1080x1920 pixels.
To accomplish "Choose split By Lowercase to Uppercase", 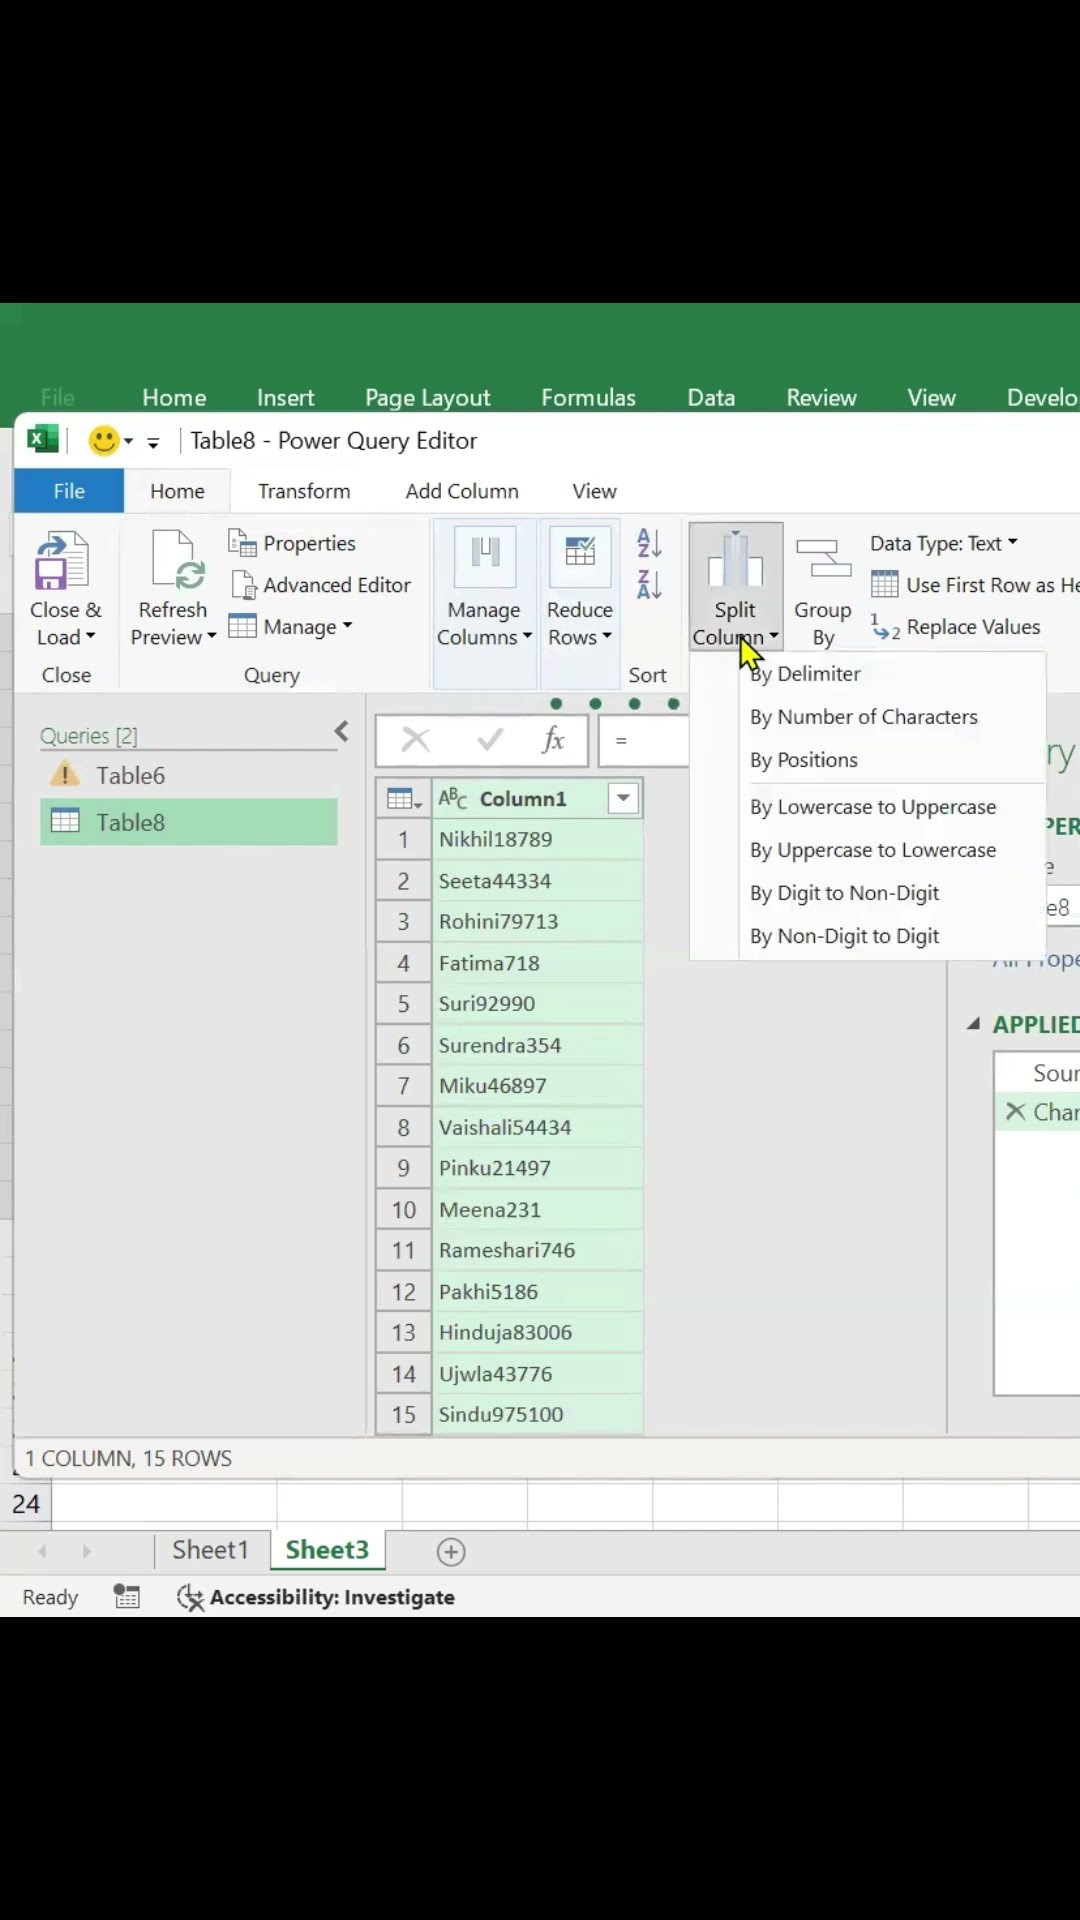I will [x=873, y=807].
